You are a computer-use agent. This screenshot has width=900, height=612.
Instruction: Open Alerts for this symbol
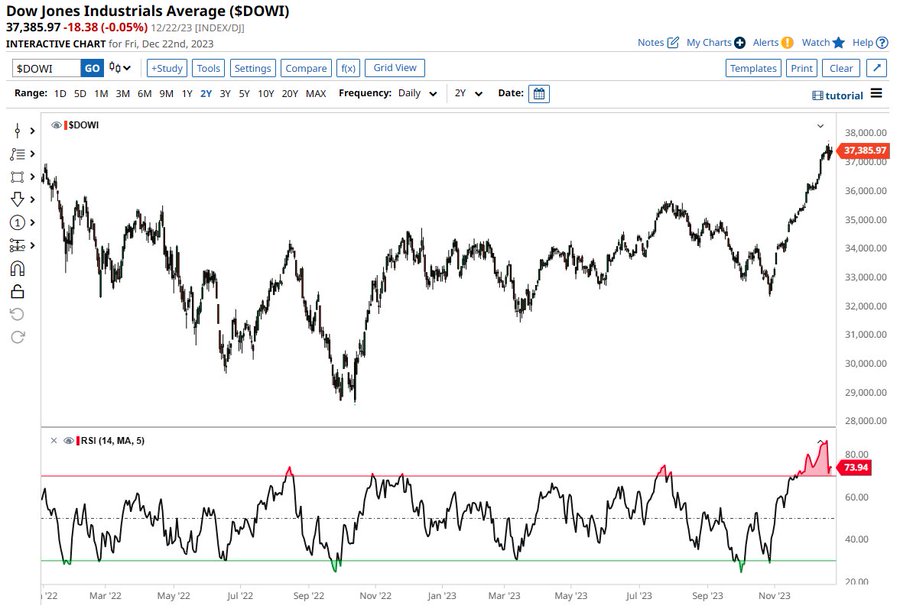[773, 42]
